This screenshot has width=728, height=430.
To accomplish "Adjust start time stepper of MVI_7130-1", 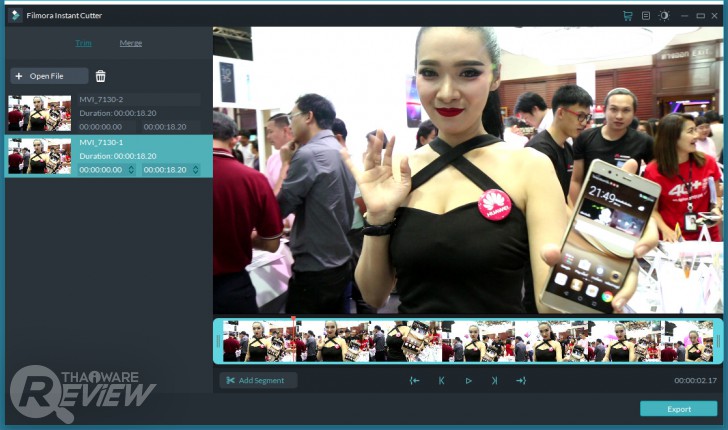I will click(131, 170).
